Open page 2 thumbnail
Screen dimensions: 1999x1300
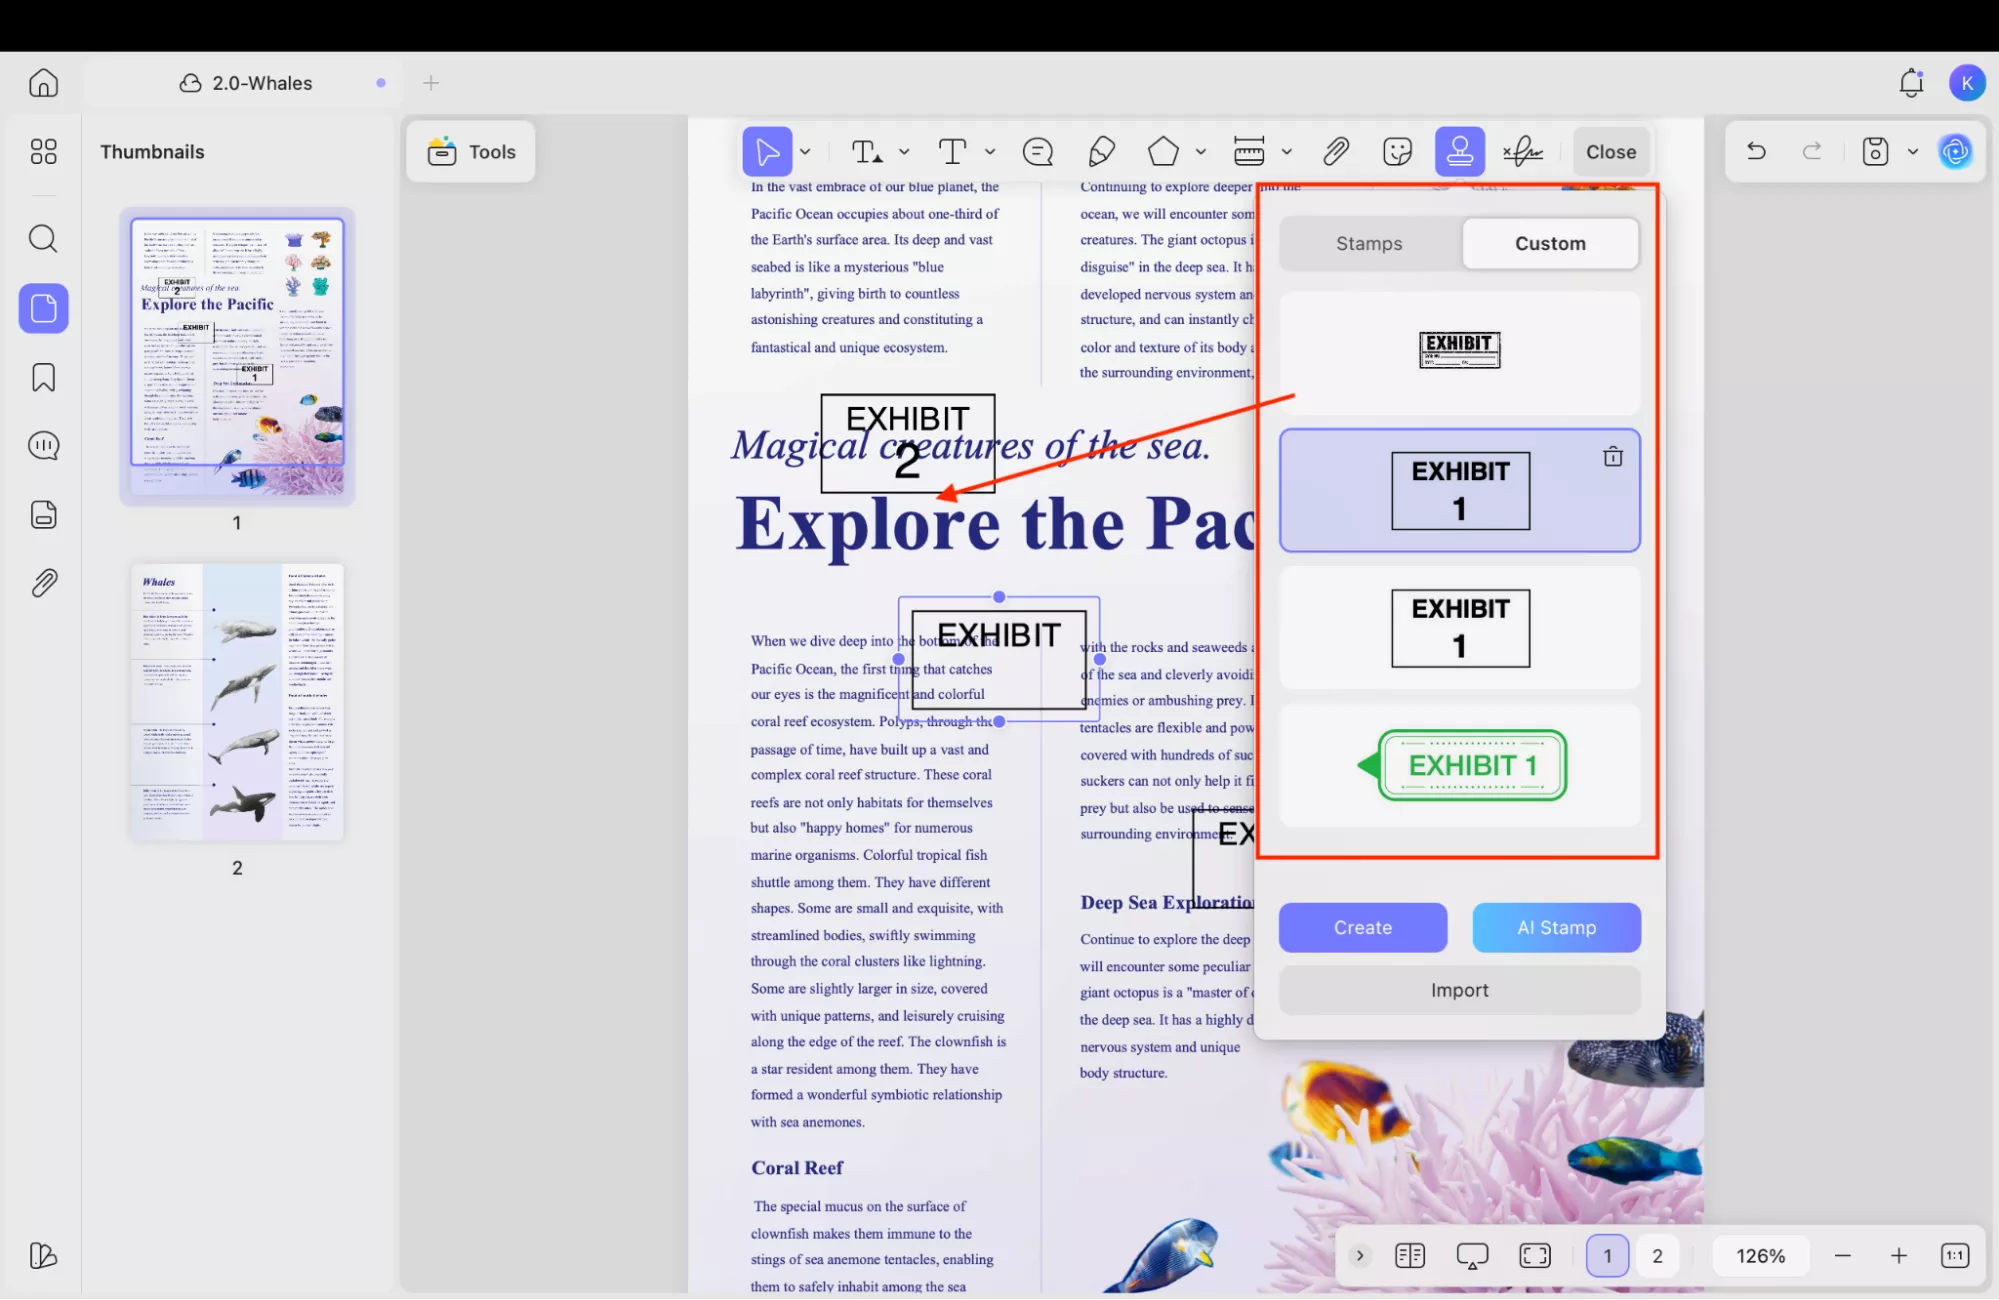237,701
